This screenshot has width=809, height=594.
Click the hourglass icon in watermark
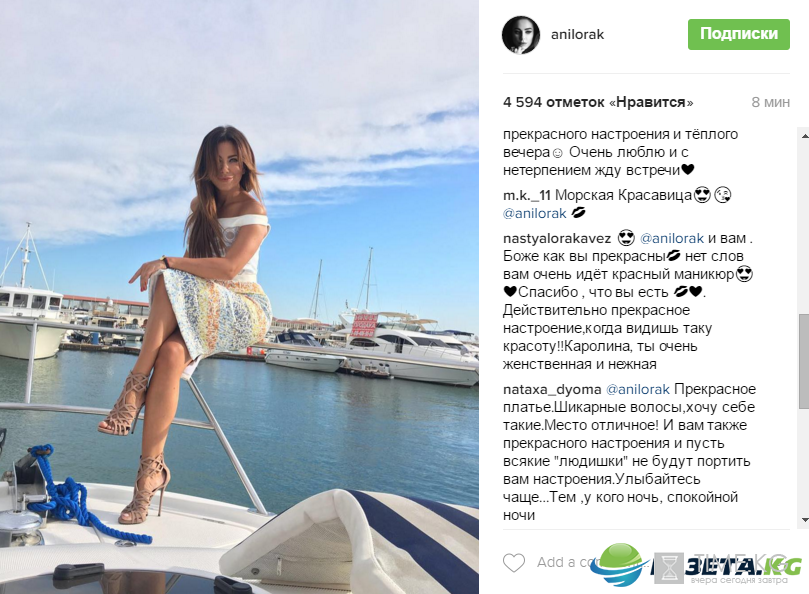pyautogui.click(x=670, y=567)
